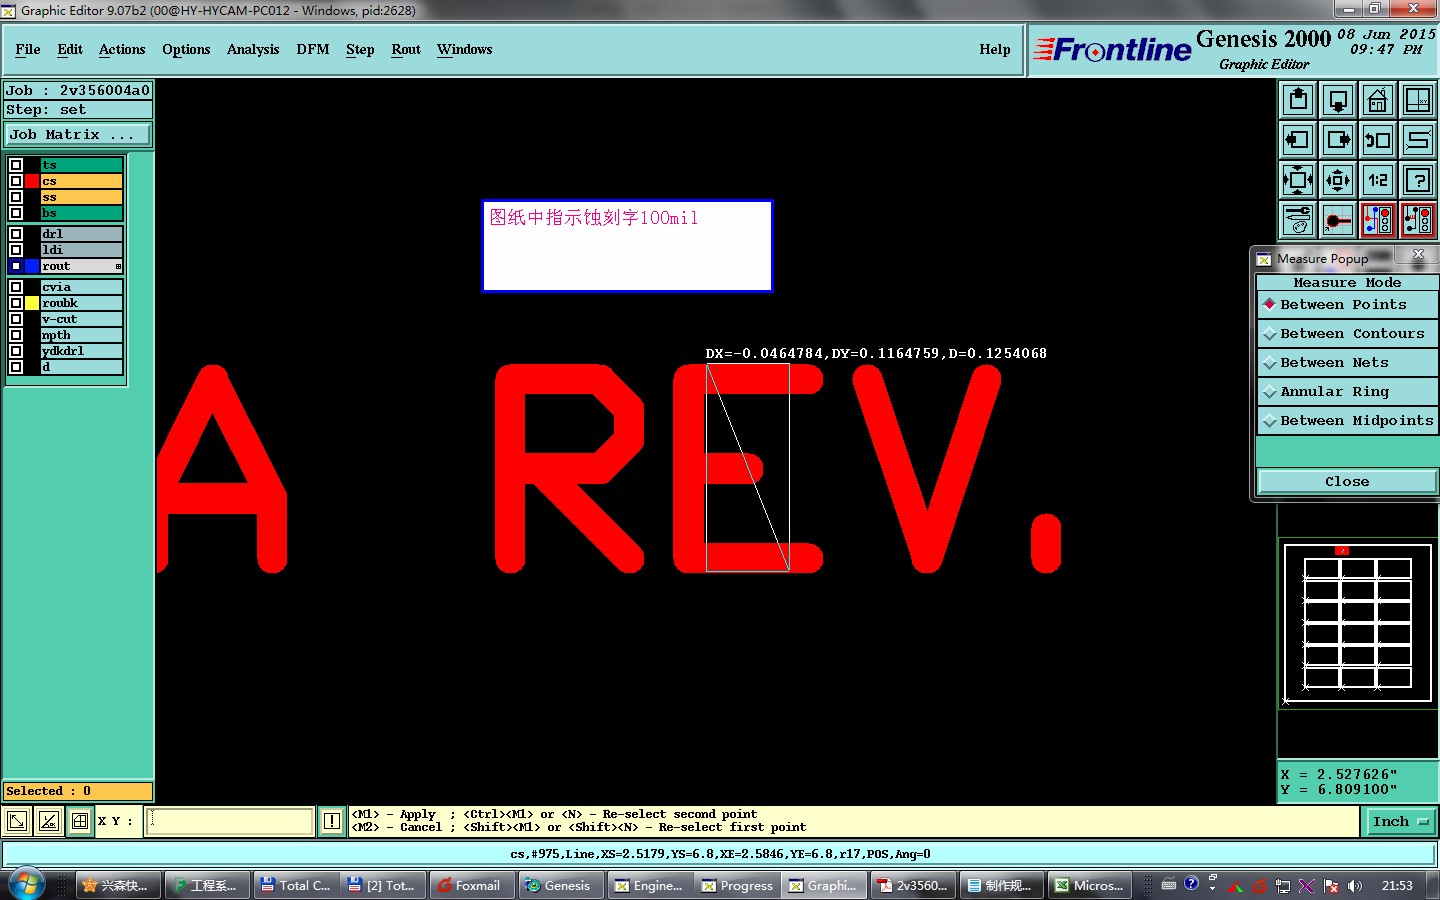Select Annular Ring measure mode
This screenshot has width=1440, height=900.
[x=1347, y=392]
